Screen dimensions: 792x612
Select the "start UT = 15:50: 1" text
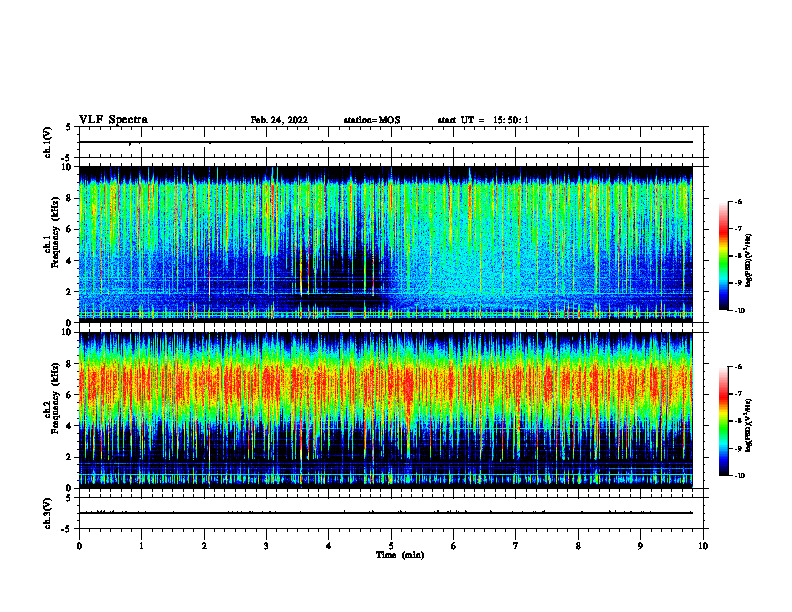pos(483,120)
